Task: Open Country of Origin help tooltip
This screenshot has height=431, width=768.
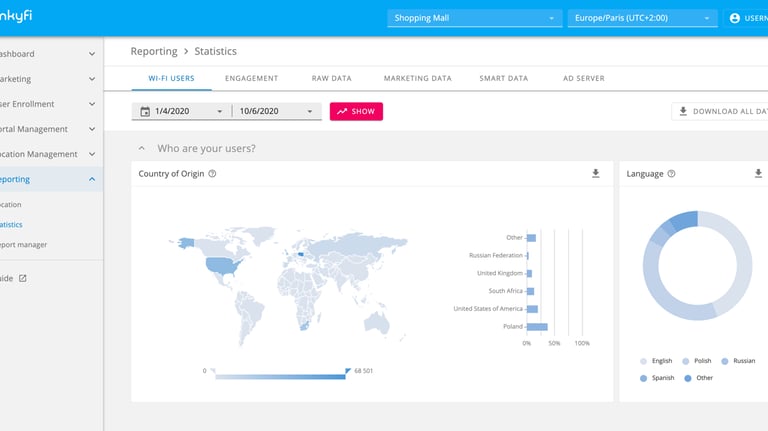Action: pos(212,174)
